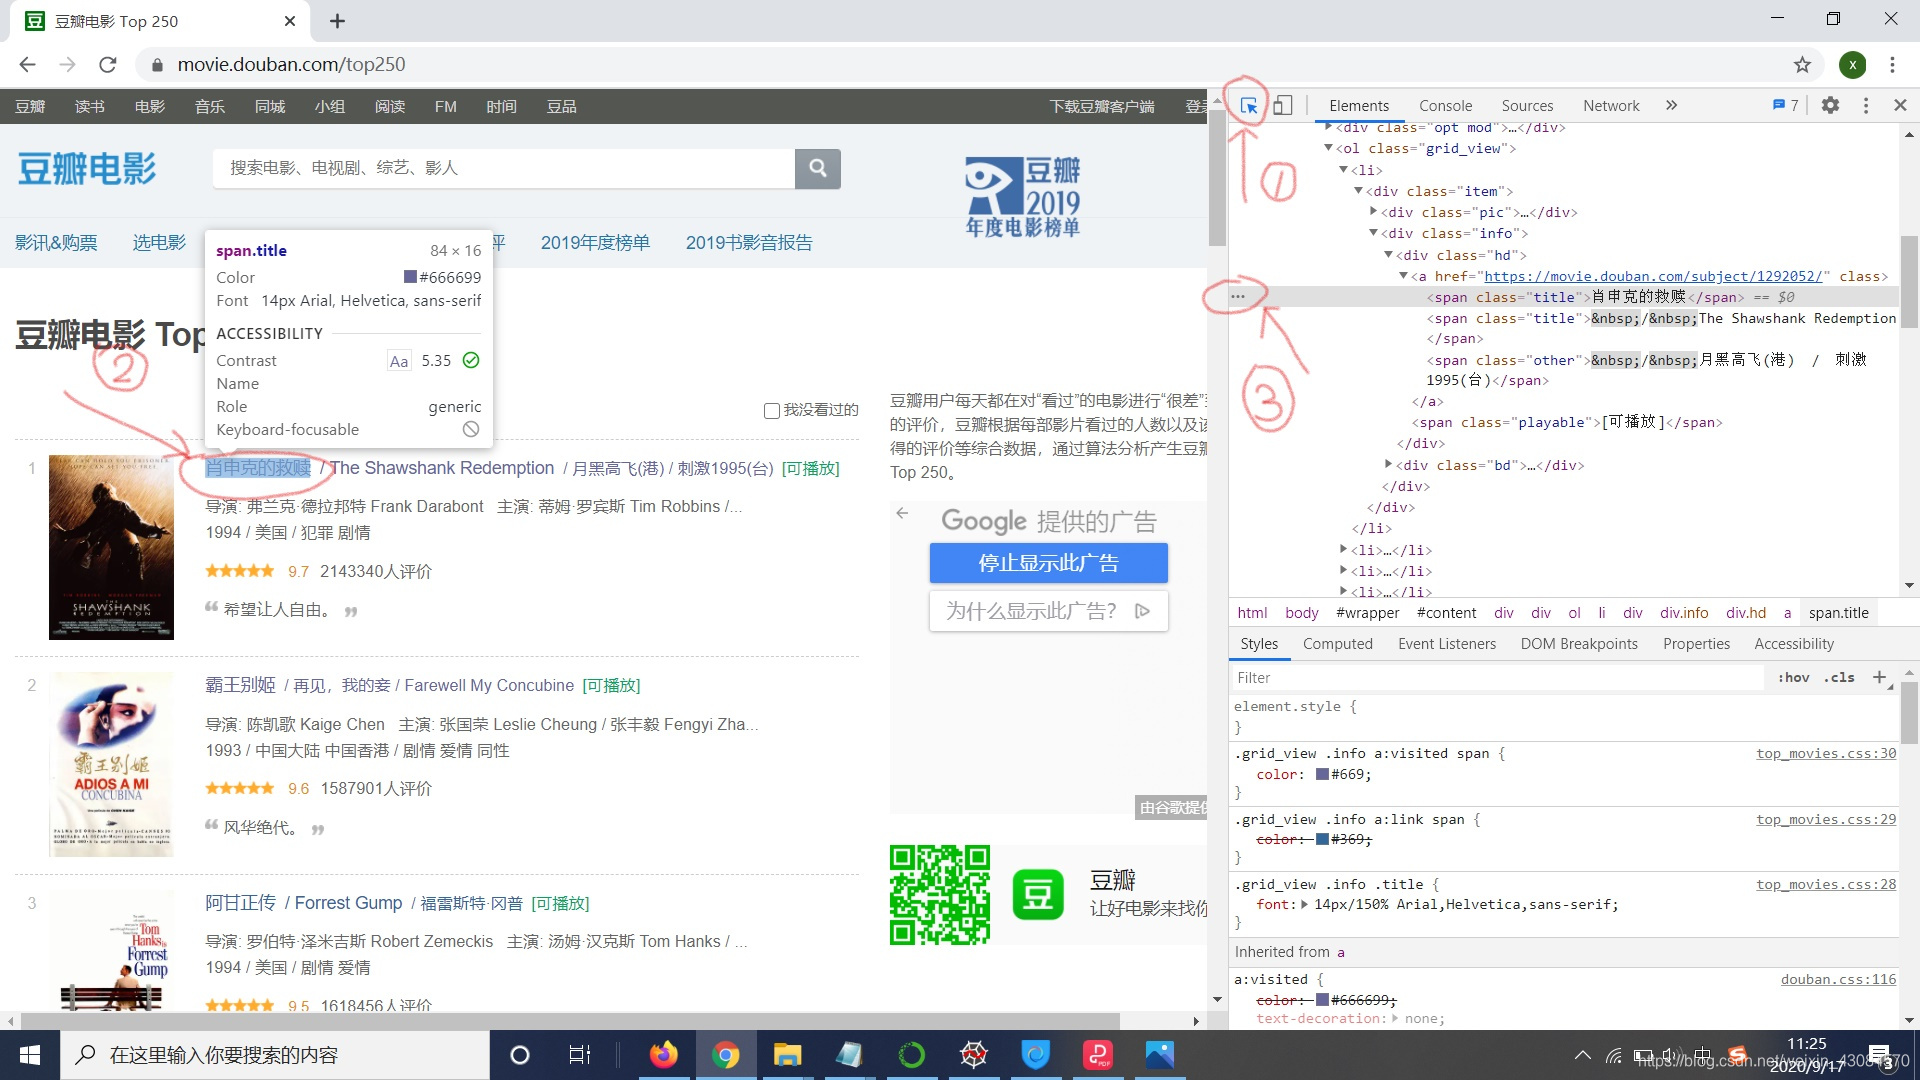Show more DevTools tabs chevron
1920x1080 pixels.
coord(1671,105)
